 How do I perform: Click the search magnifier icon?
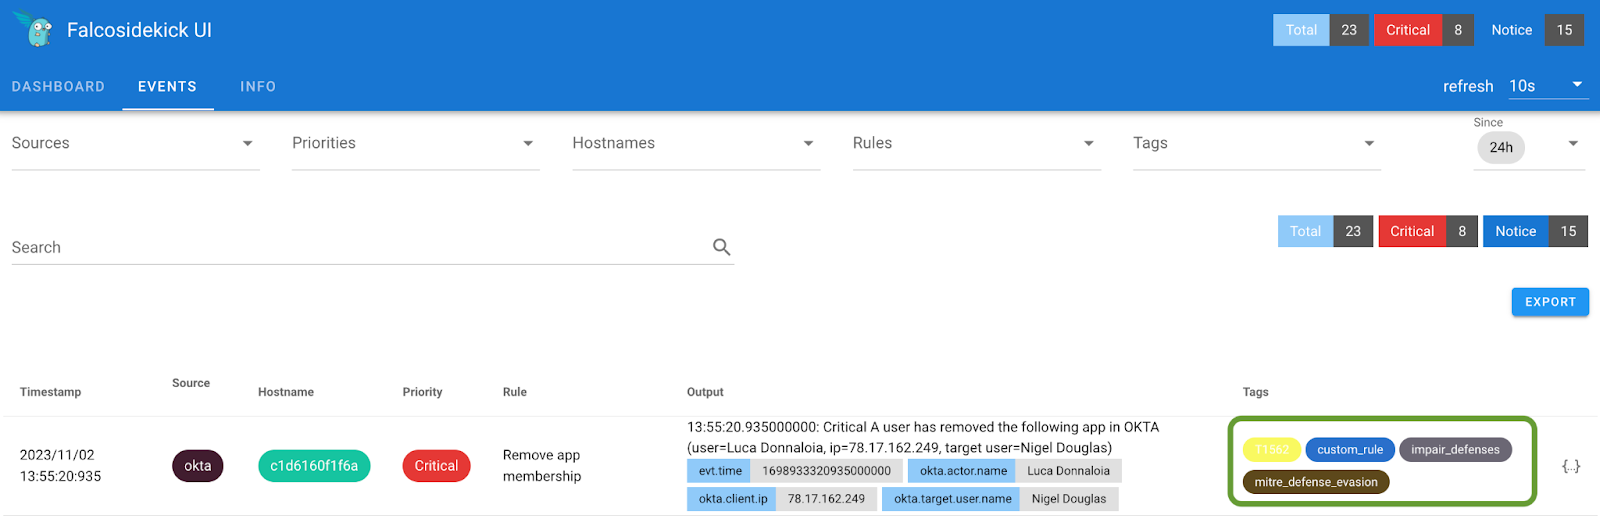click(721, 247)
